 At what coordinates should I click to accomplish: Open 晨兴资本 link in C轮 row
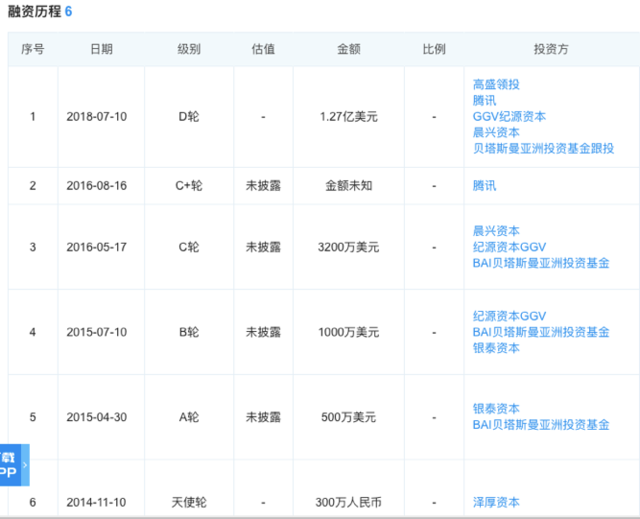click(x=496, y=231)
